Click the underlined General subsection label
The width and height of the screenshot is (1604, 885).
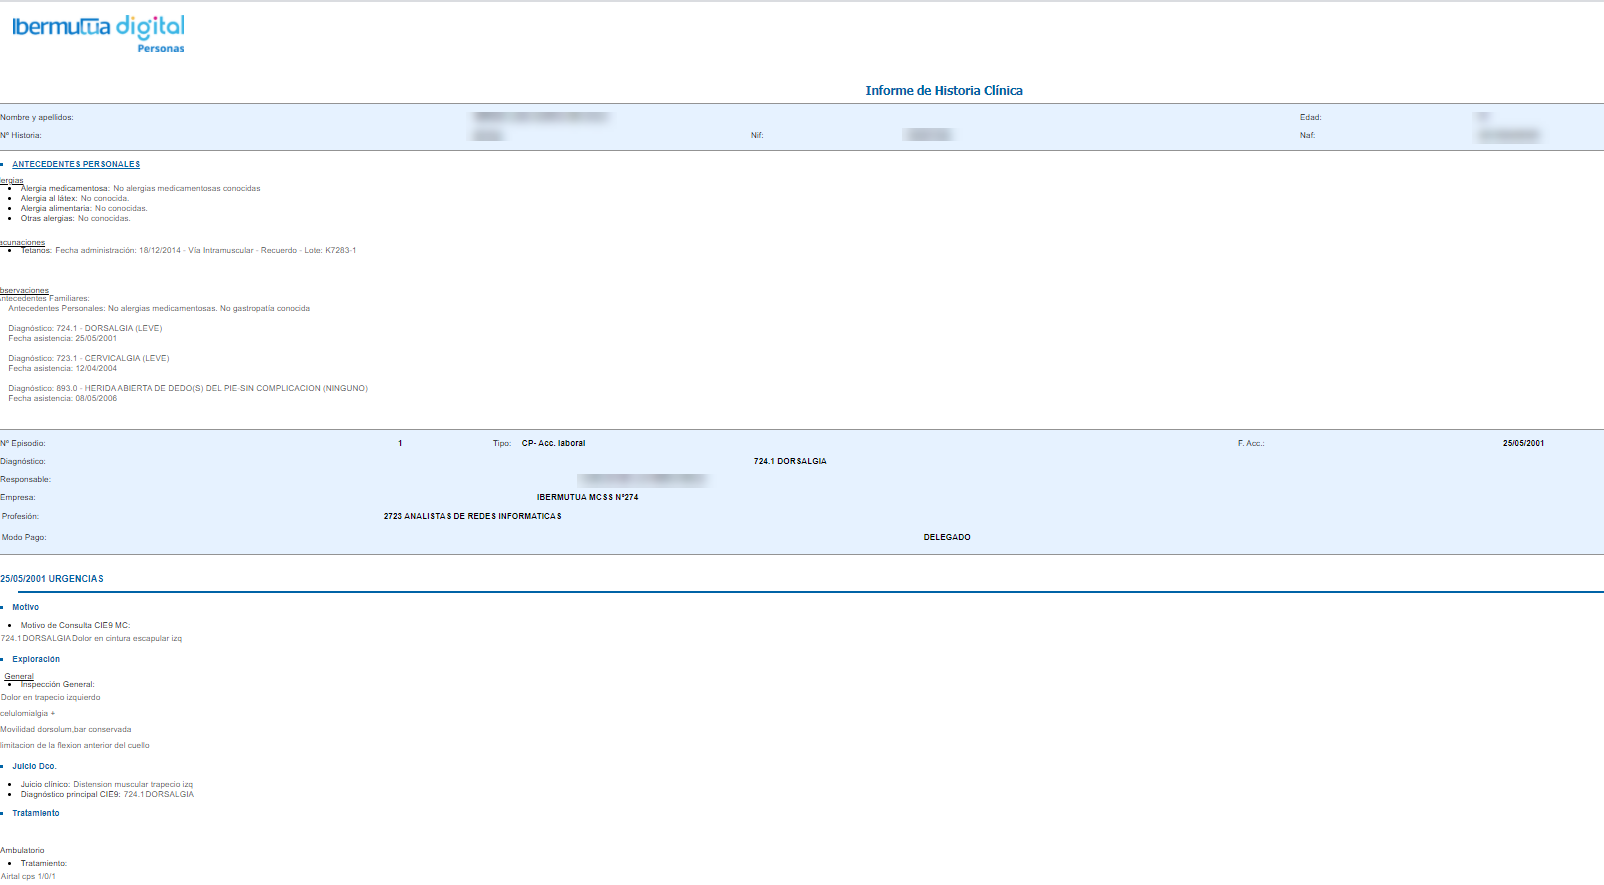(19, 676)
